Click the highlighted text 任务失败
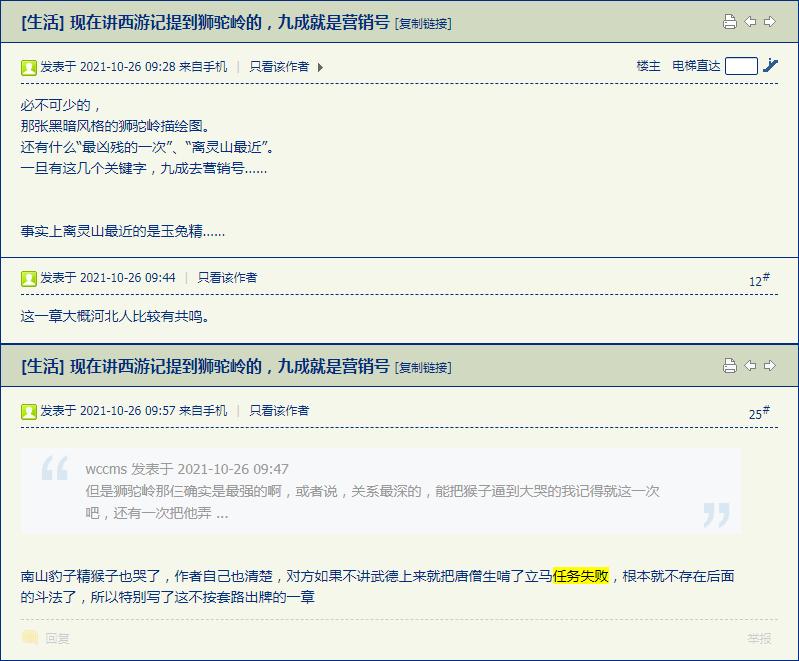This screenshot has width=799, height=661. [581, 576]
